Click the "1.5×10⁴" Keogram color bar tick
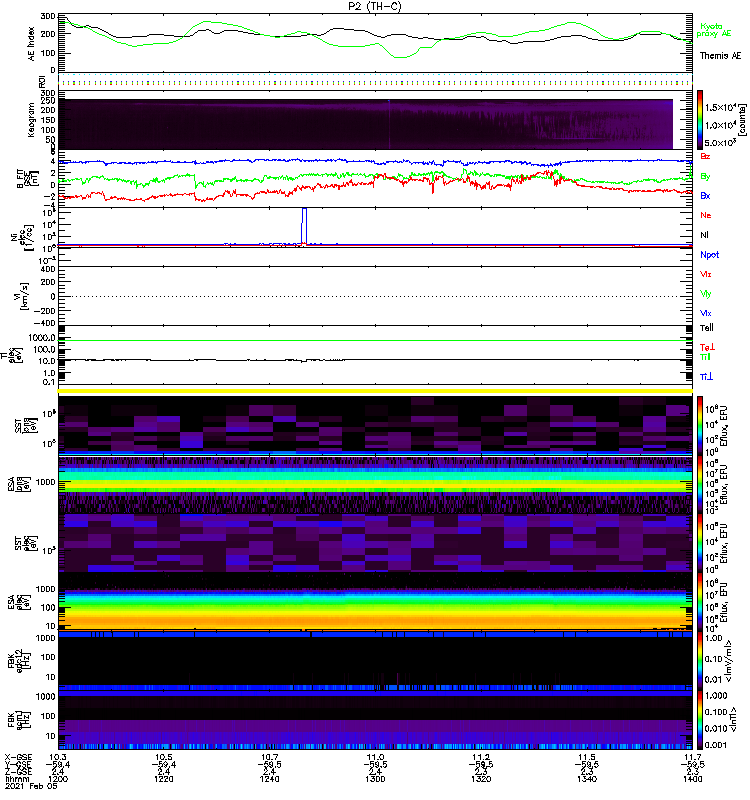 coord(718,108)
